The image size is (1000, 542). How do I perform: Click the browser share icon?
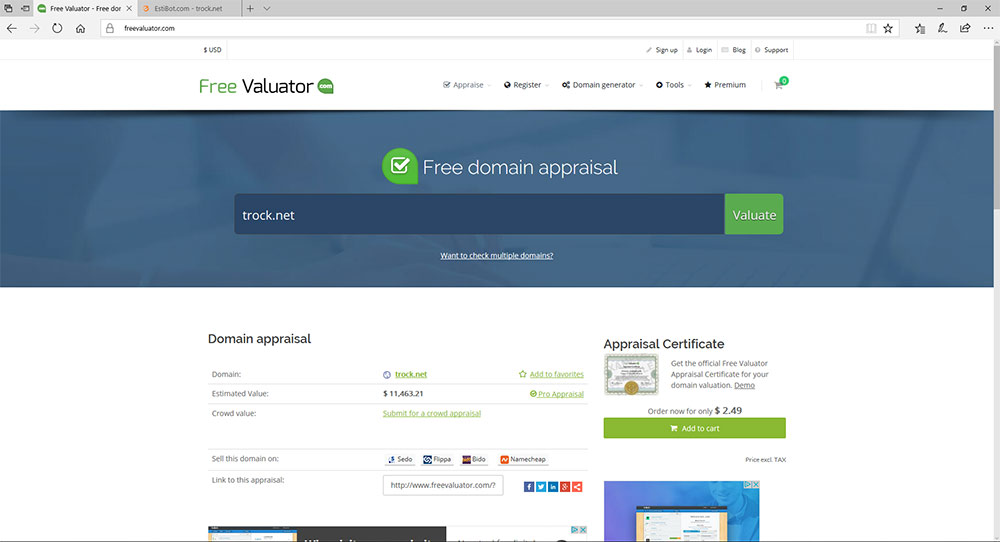coord(965,28)
